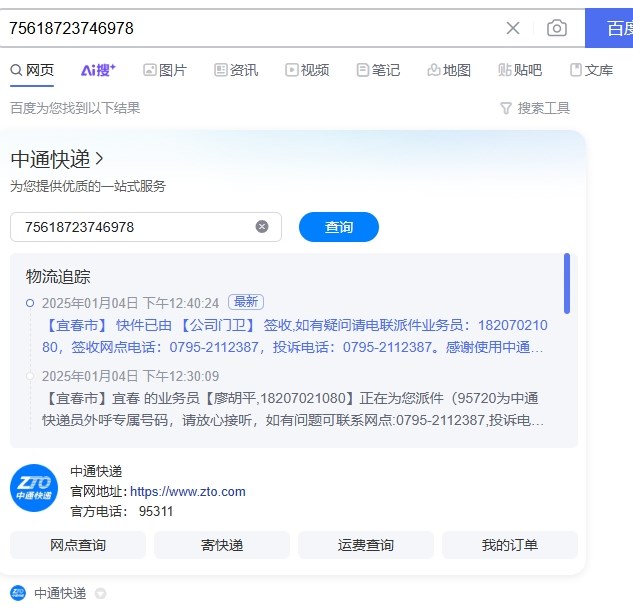Click the 中通快递 name above 官网地址
The image size is (633, 612).
pyautogui.click(x=96, y=471)
